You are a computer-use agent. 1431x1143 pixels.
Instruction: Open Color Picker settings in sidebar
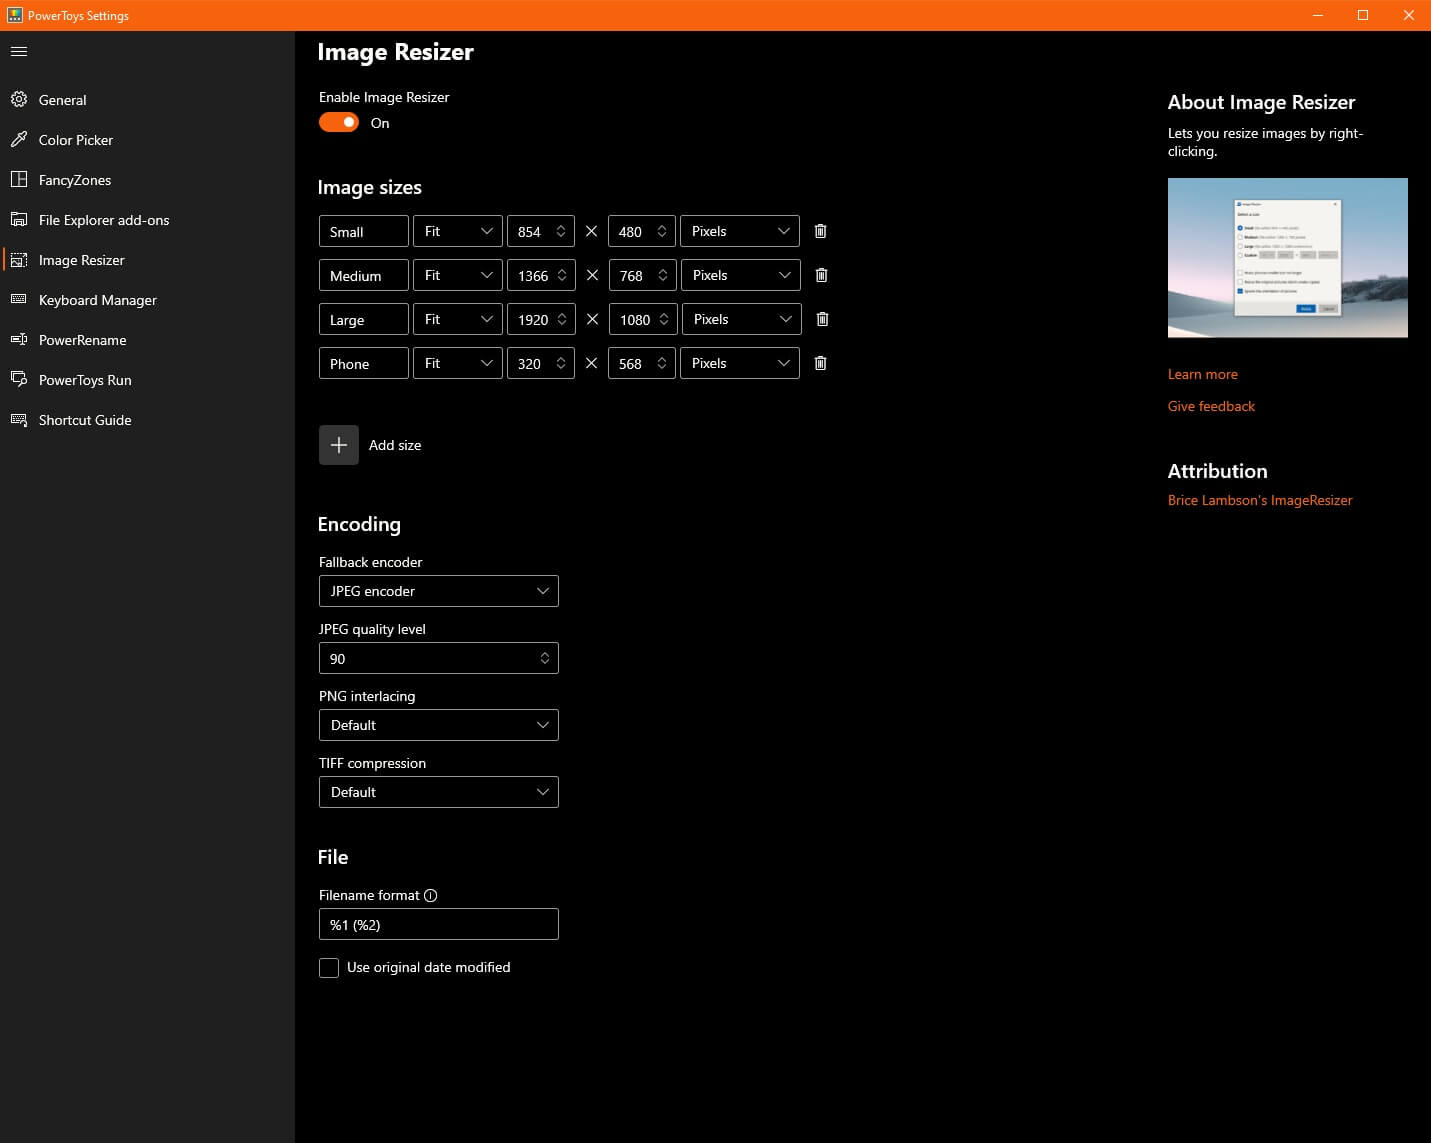pos(76,140)
